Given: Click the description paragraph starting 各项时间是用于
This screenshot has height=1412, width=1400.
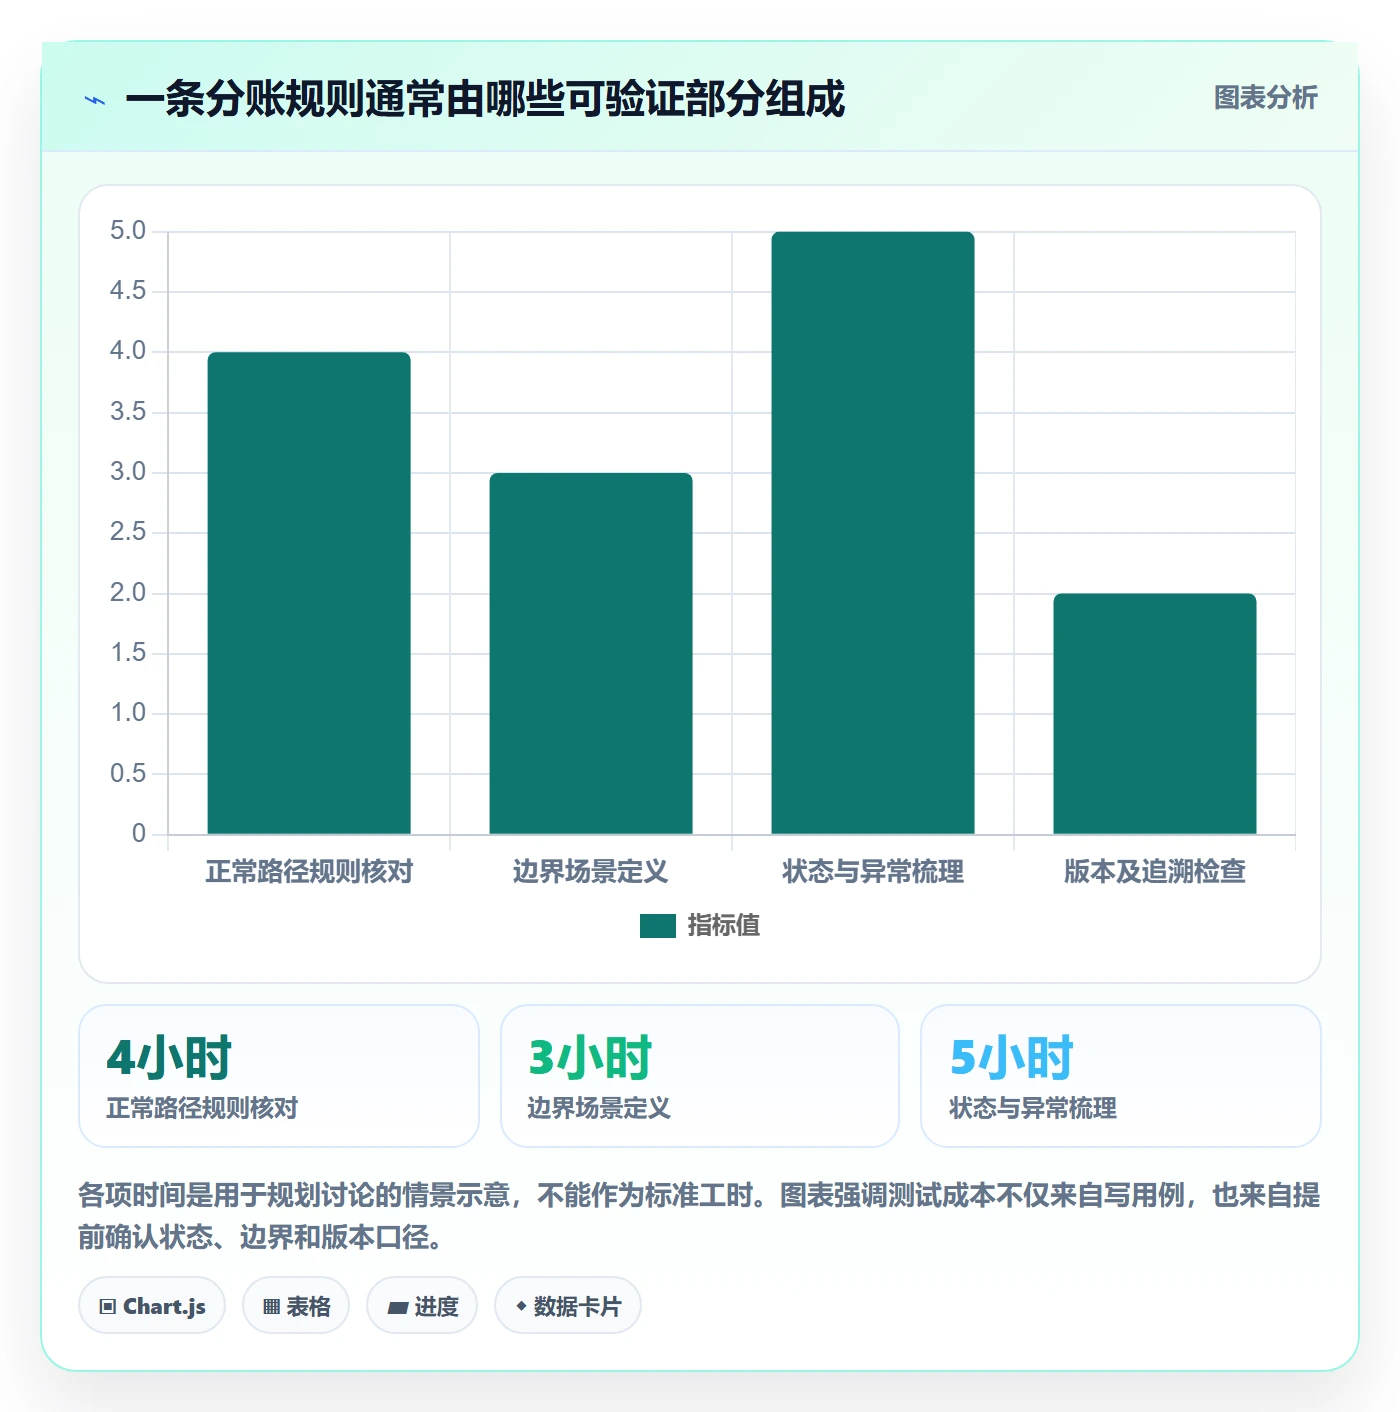Looking at the screenshot, I should pyautogui.click(x=699, y=1216).
